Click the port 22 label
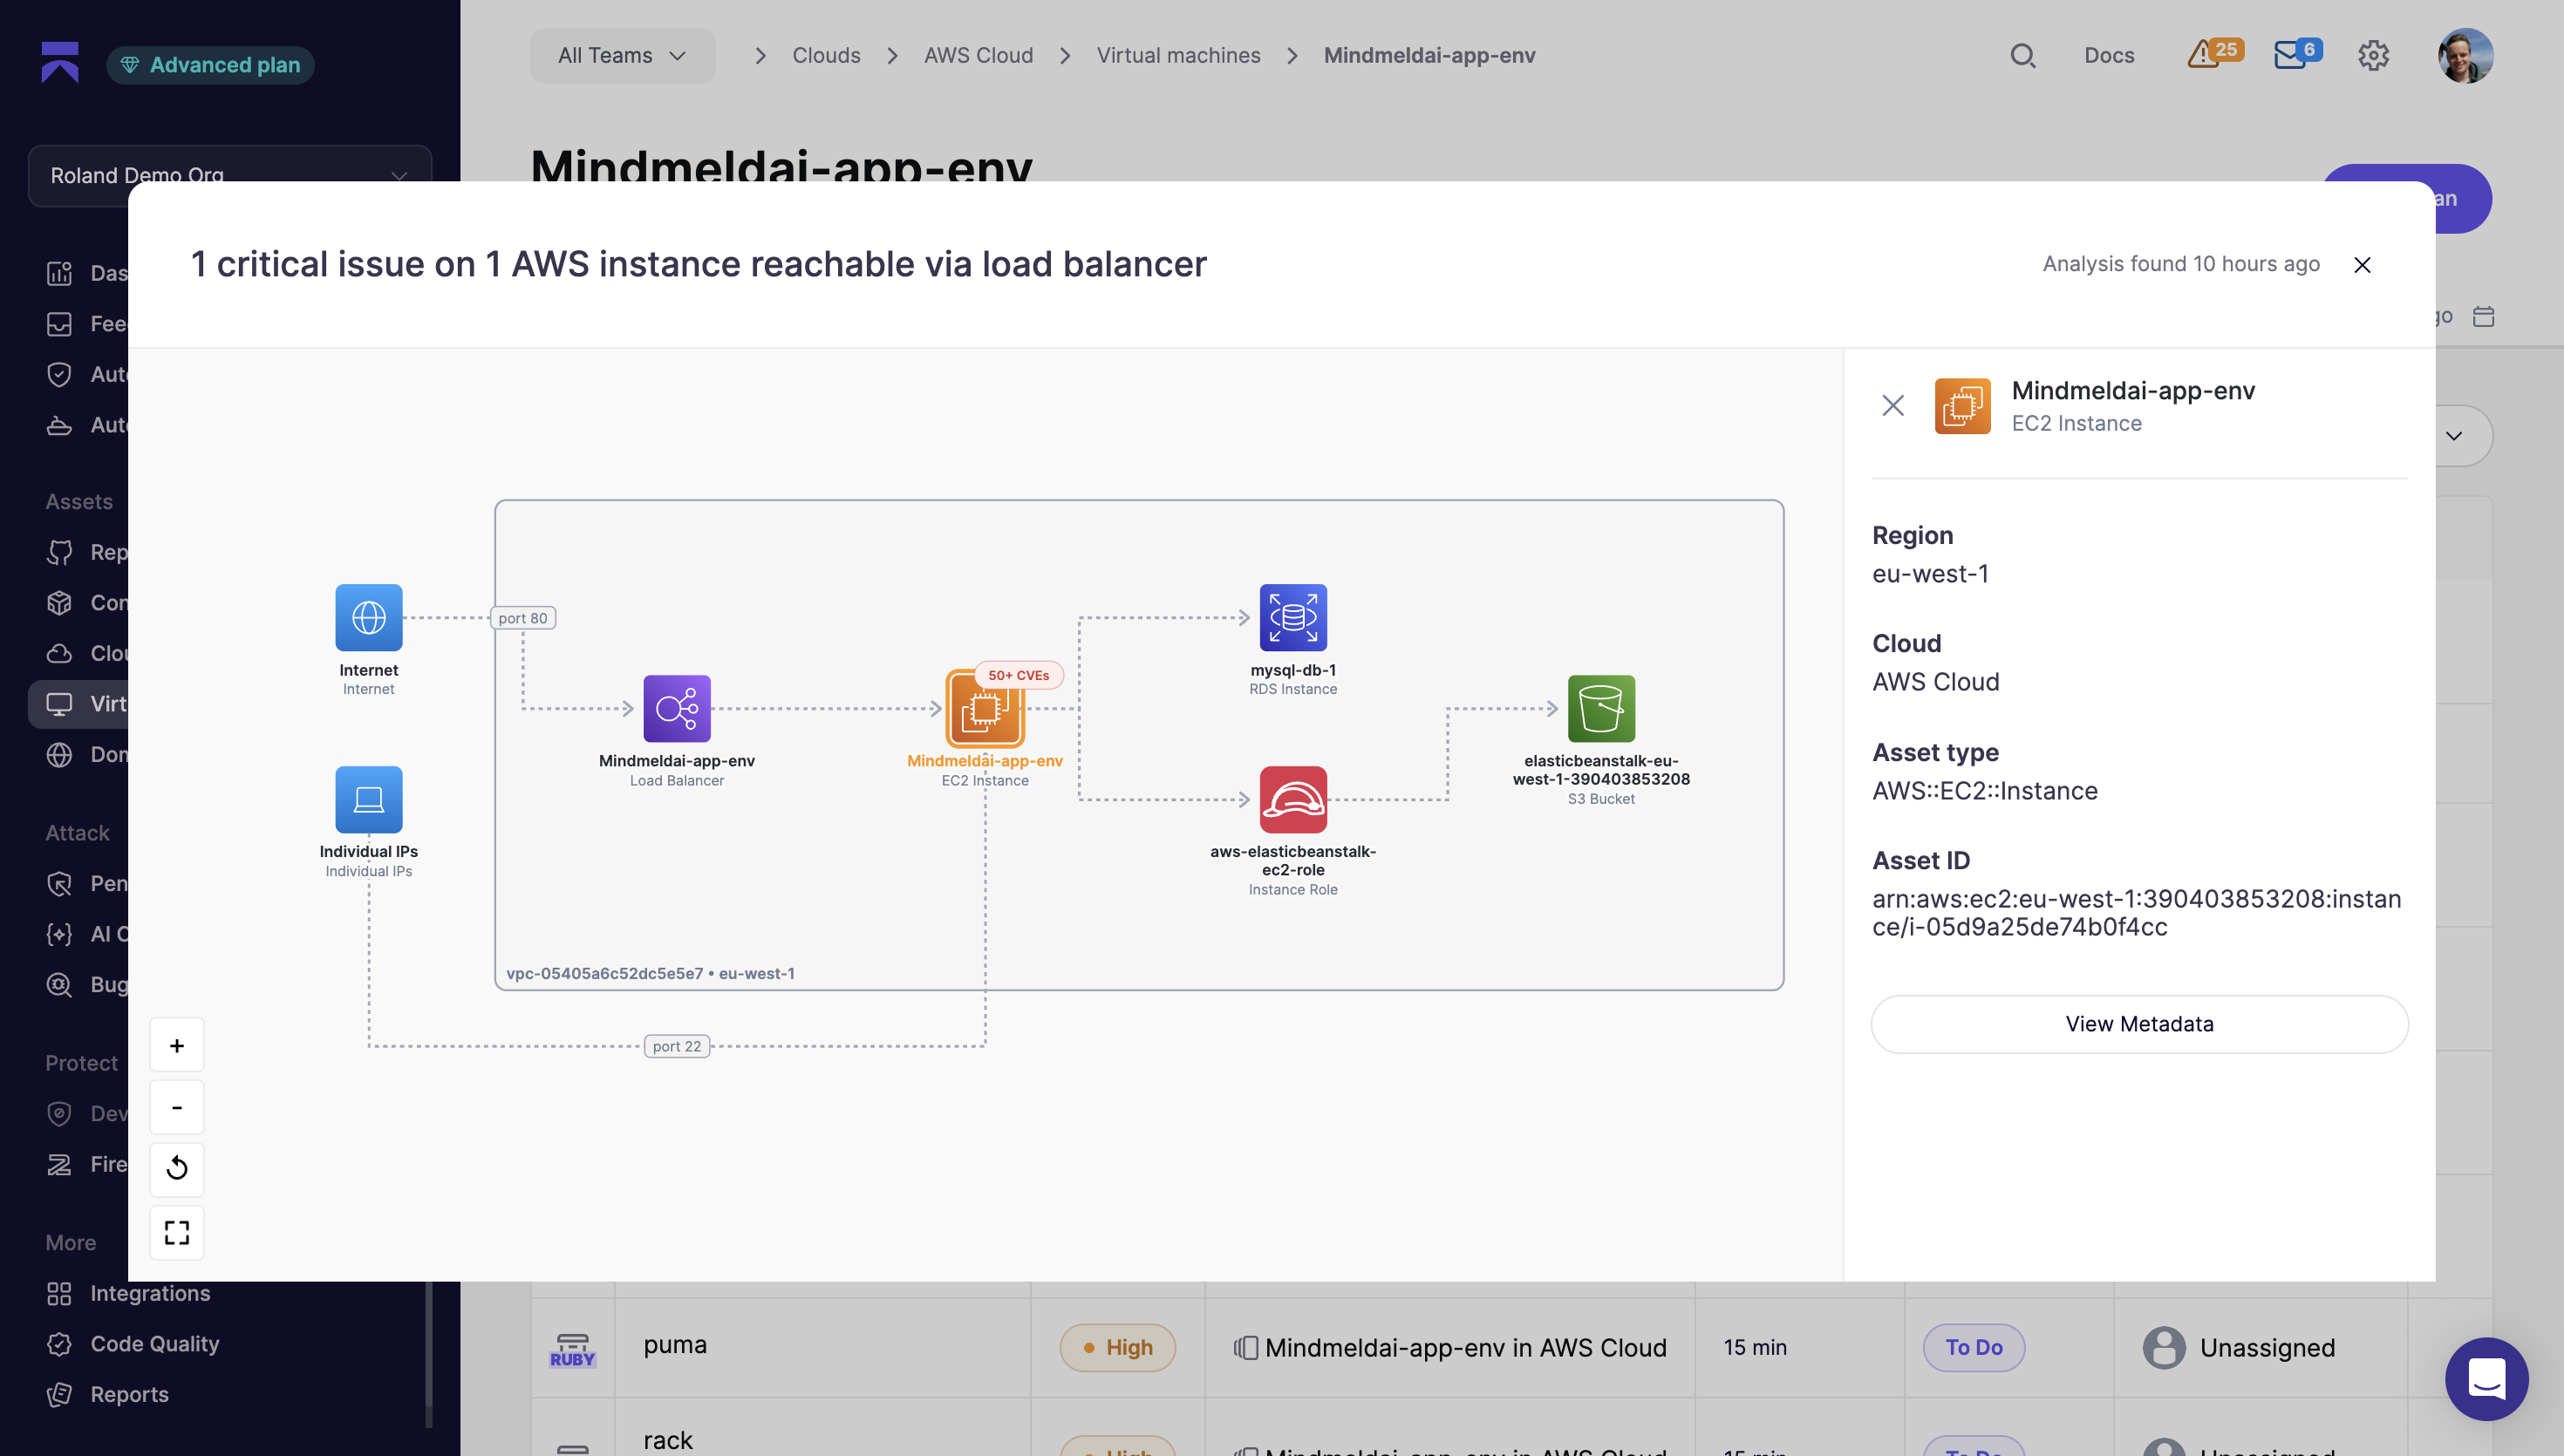This screenshot has height=1456, width=2564. (677, 1045)
